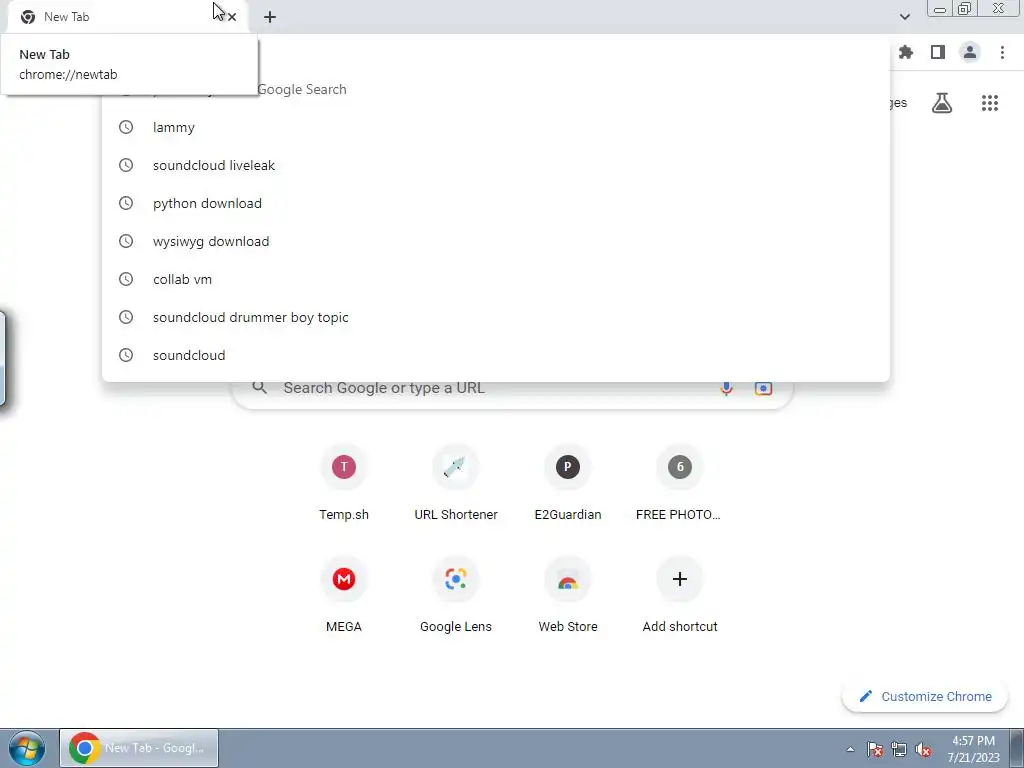This screenshot has height=768, width=1024.
Task: Click the Customize Chrome button
Action: (x=925, y=696)
